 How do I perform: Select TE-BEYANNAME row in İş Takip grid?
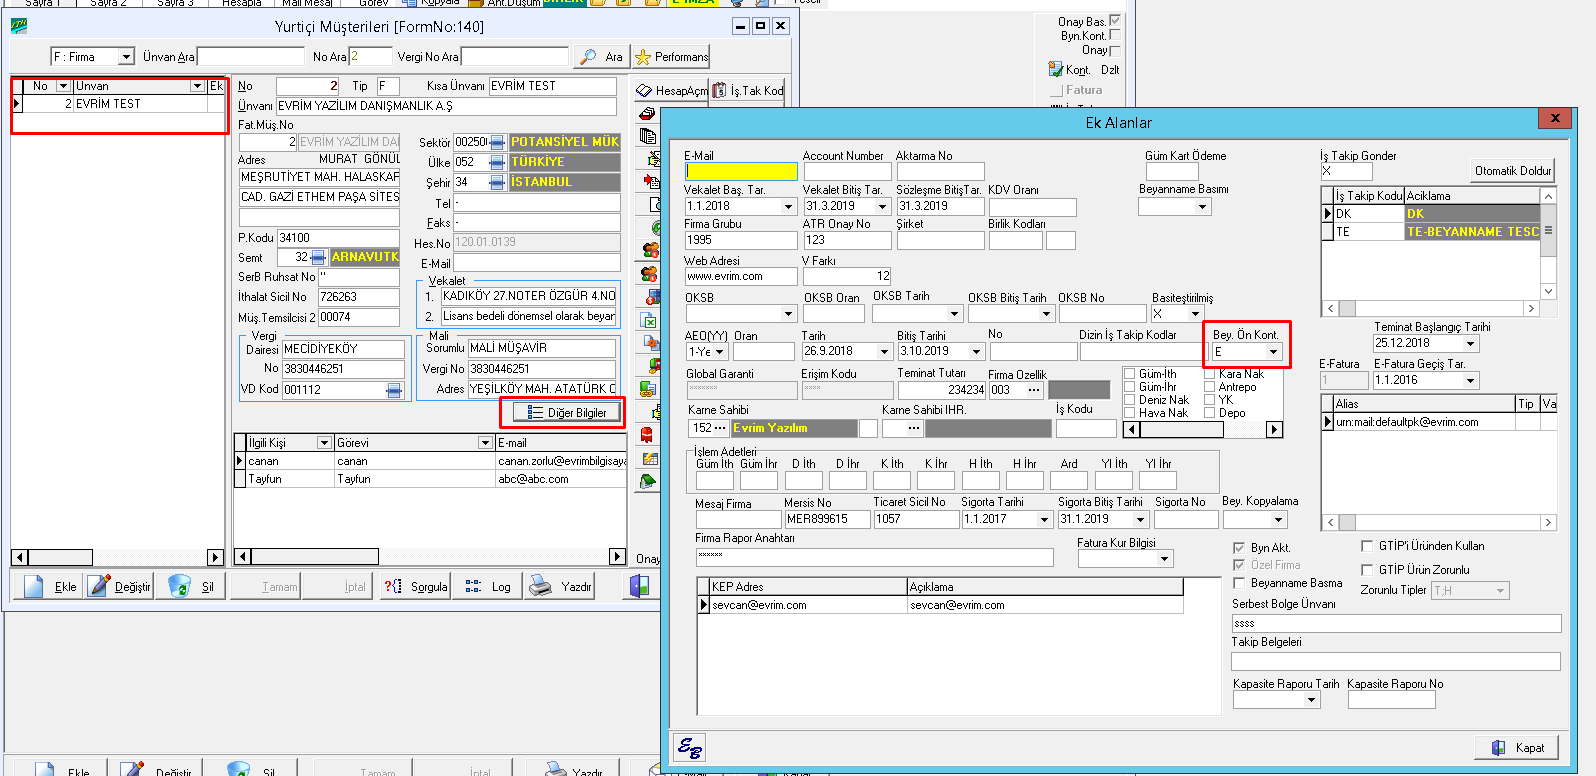1431,231
